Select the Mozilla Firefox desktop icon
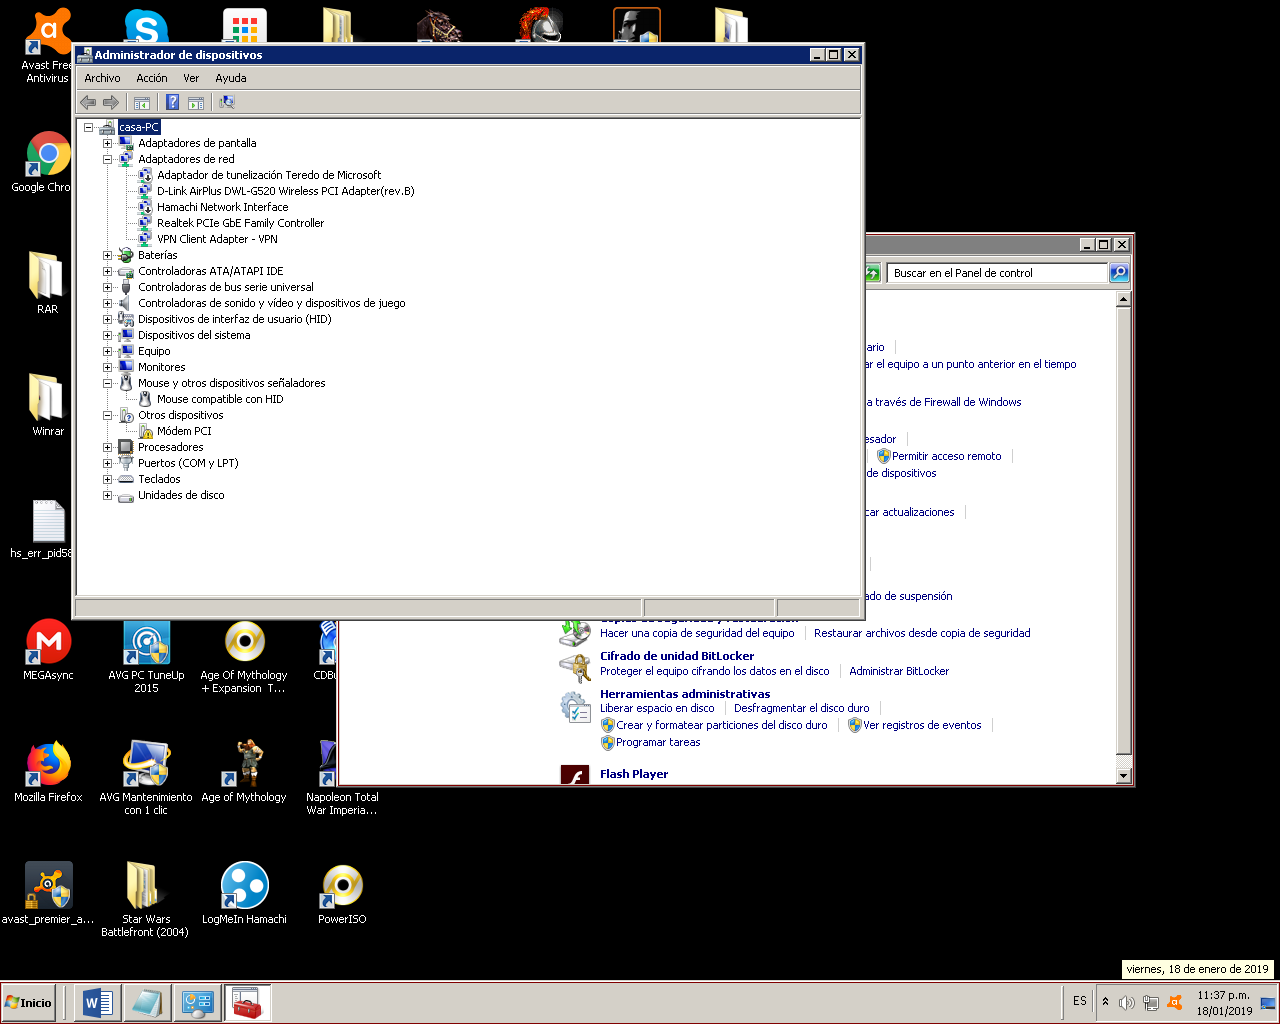 [x=48, y=773]
